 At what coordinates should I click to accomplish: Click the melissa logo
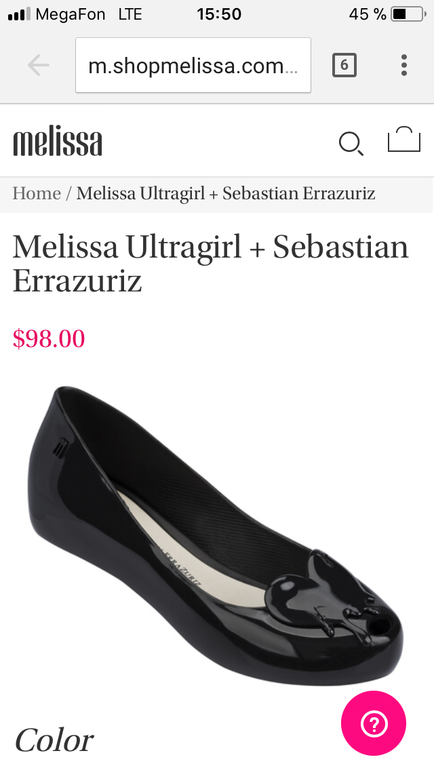(57, 140)
